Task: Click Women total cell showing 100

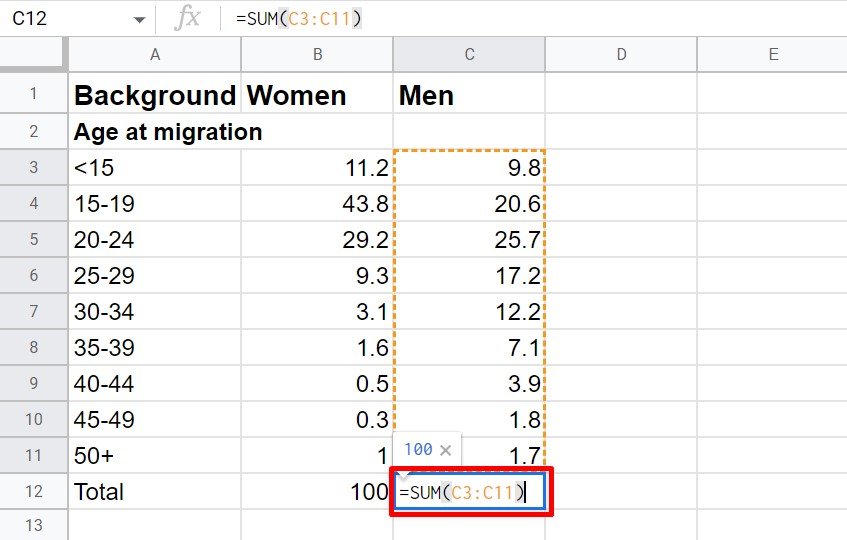Action: (x=317, y=491)
